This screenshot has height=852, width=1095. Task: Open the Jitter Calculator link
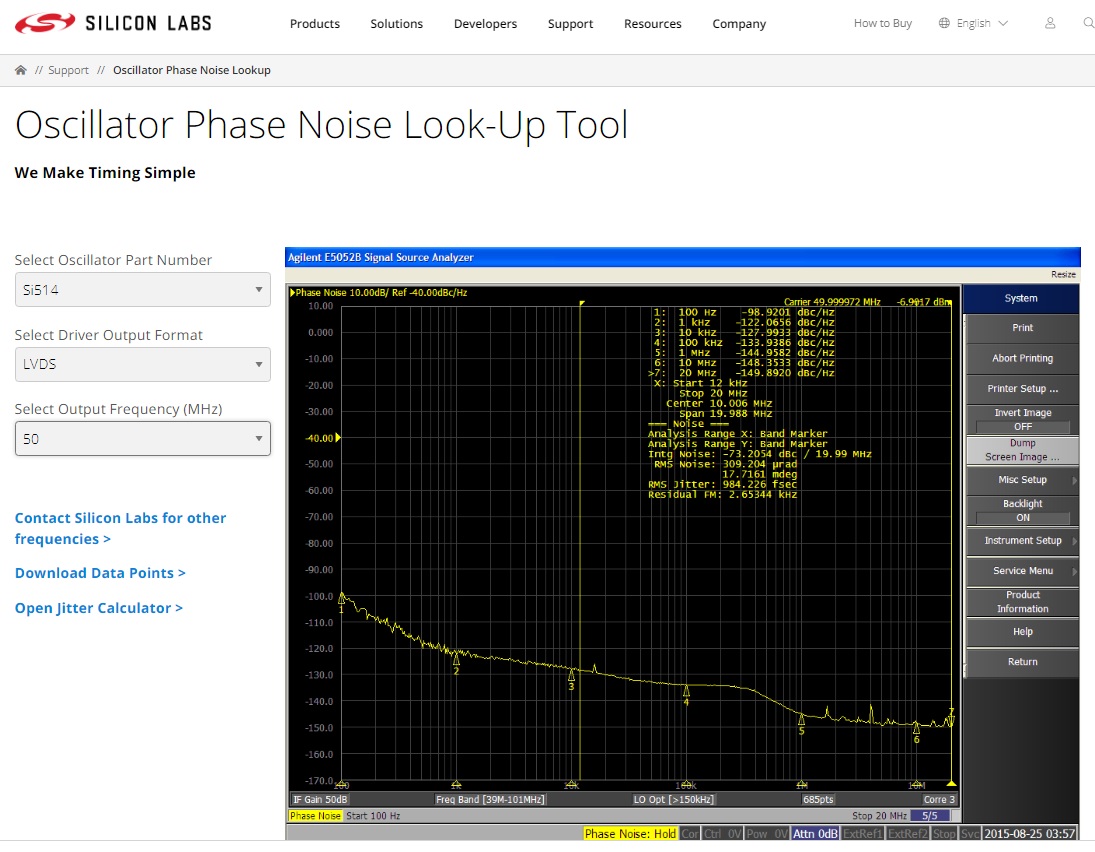point(98,608)
